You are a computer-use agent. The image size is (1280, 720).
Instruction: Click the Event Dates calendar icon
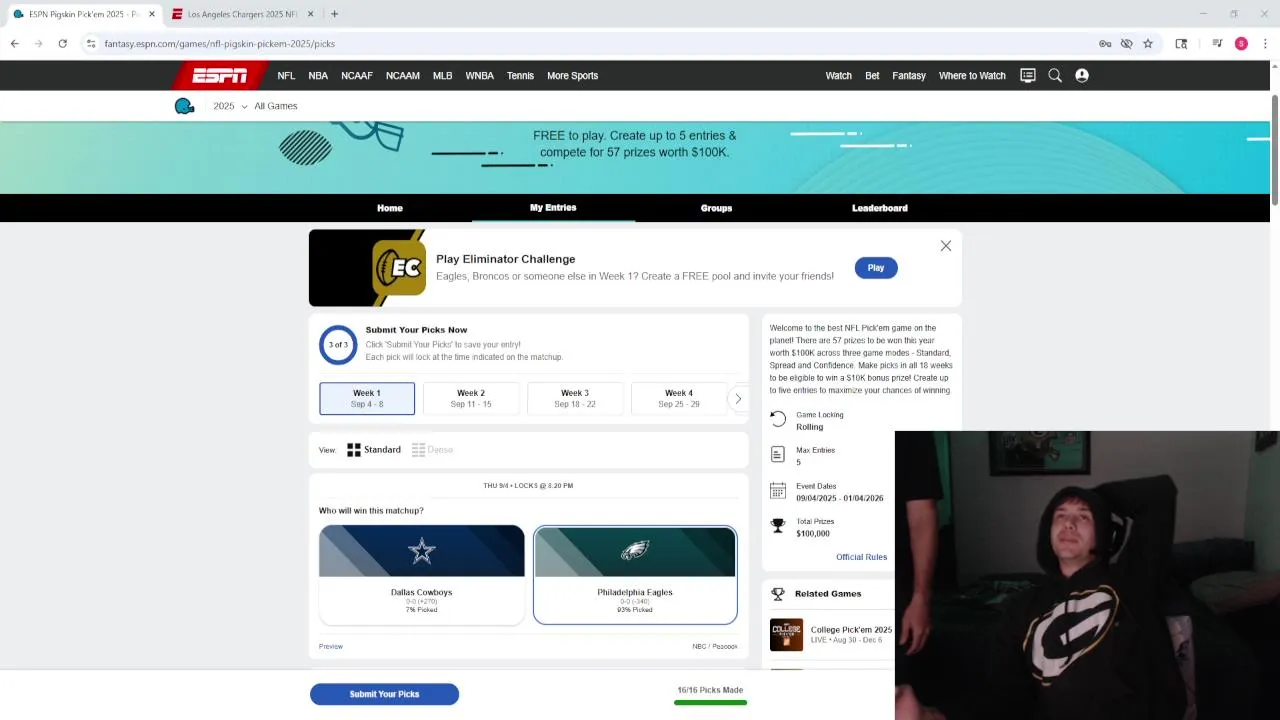click(778, 491)
